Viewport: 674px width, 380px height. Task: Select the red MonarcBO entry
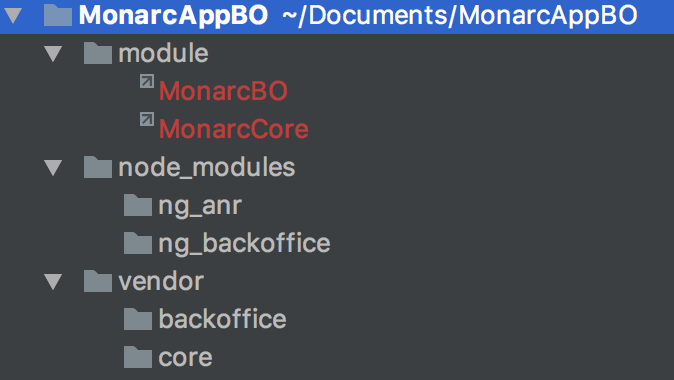coord(223,91)
